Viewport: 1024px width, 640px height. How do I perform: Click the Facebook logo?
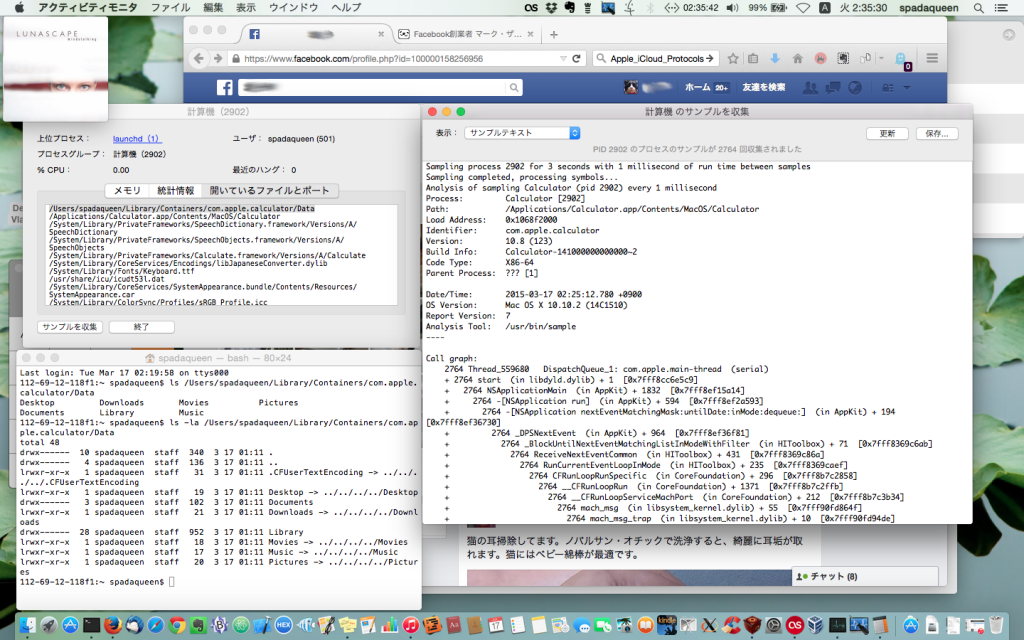[x=225, y=87]
